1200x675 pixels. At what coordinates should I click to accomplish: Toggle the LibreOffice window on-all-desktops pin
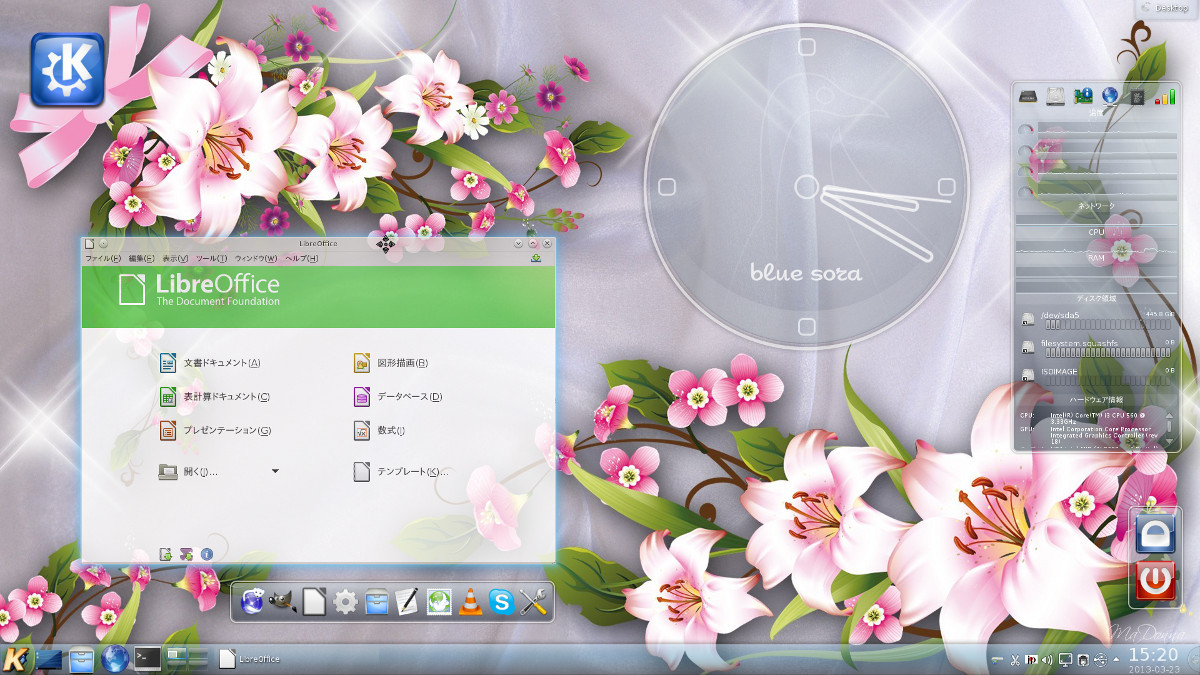coord(103,243)
